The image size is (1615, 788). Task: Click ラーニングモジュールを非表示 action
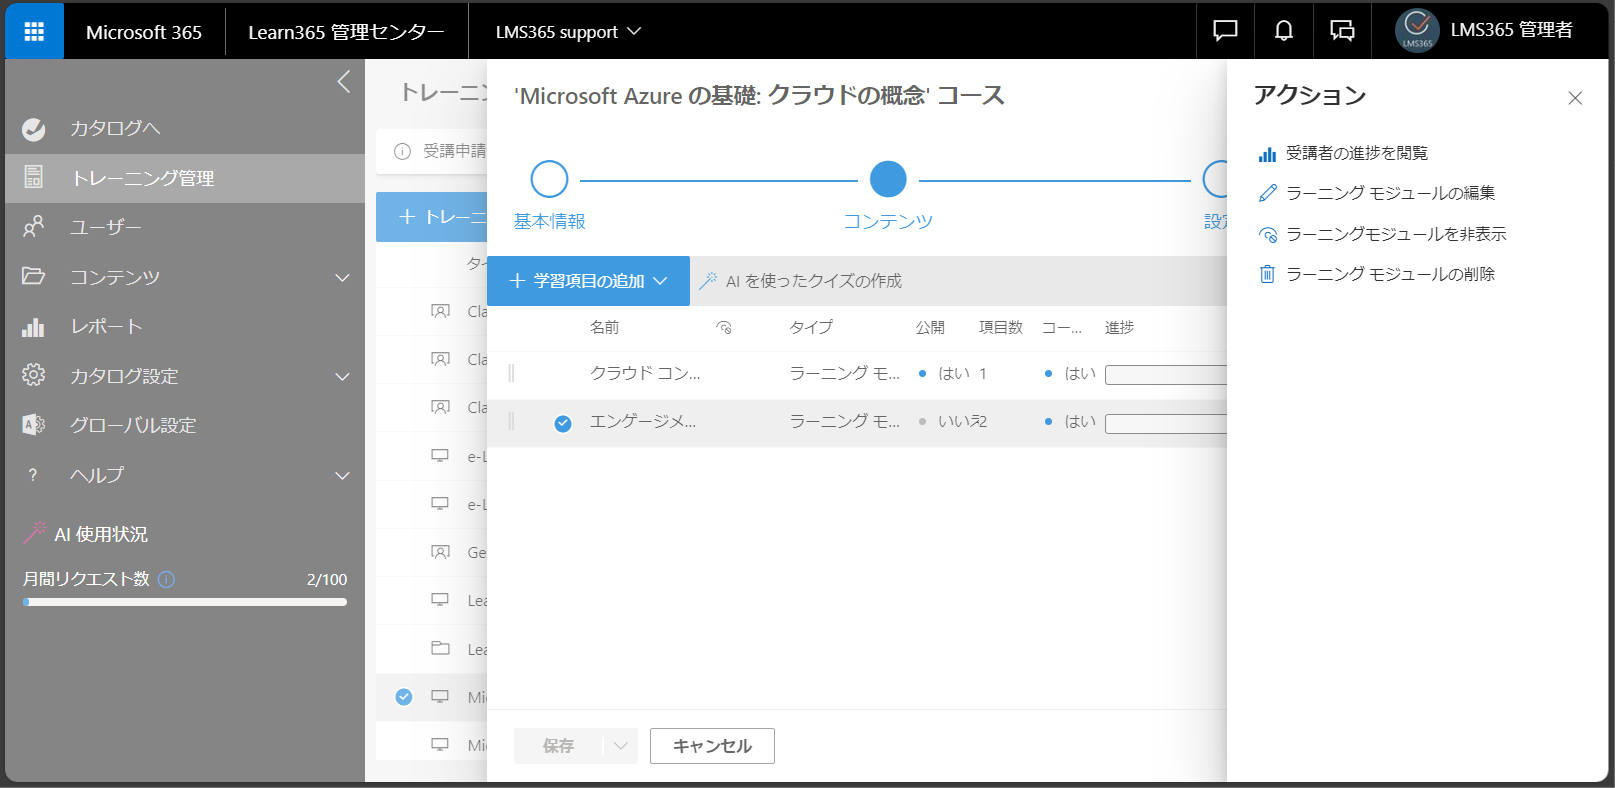tap(1396, 234)
